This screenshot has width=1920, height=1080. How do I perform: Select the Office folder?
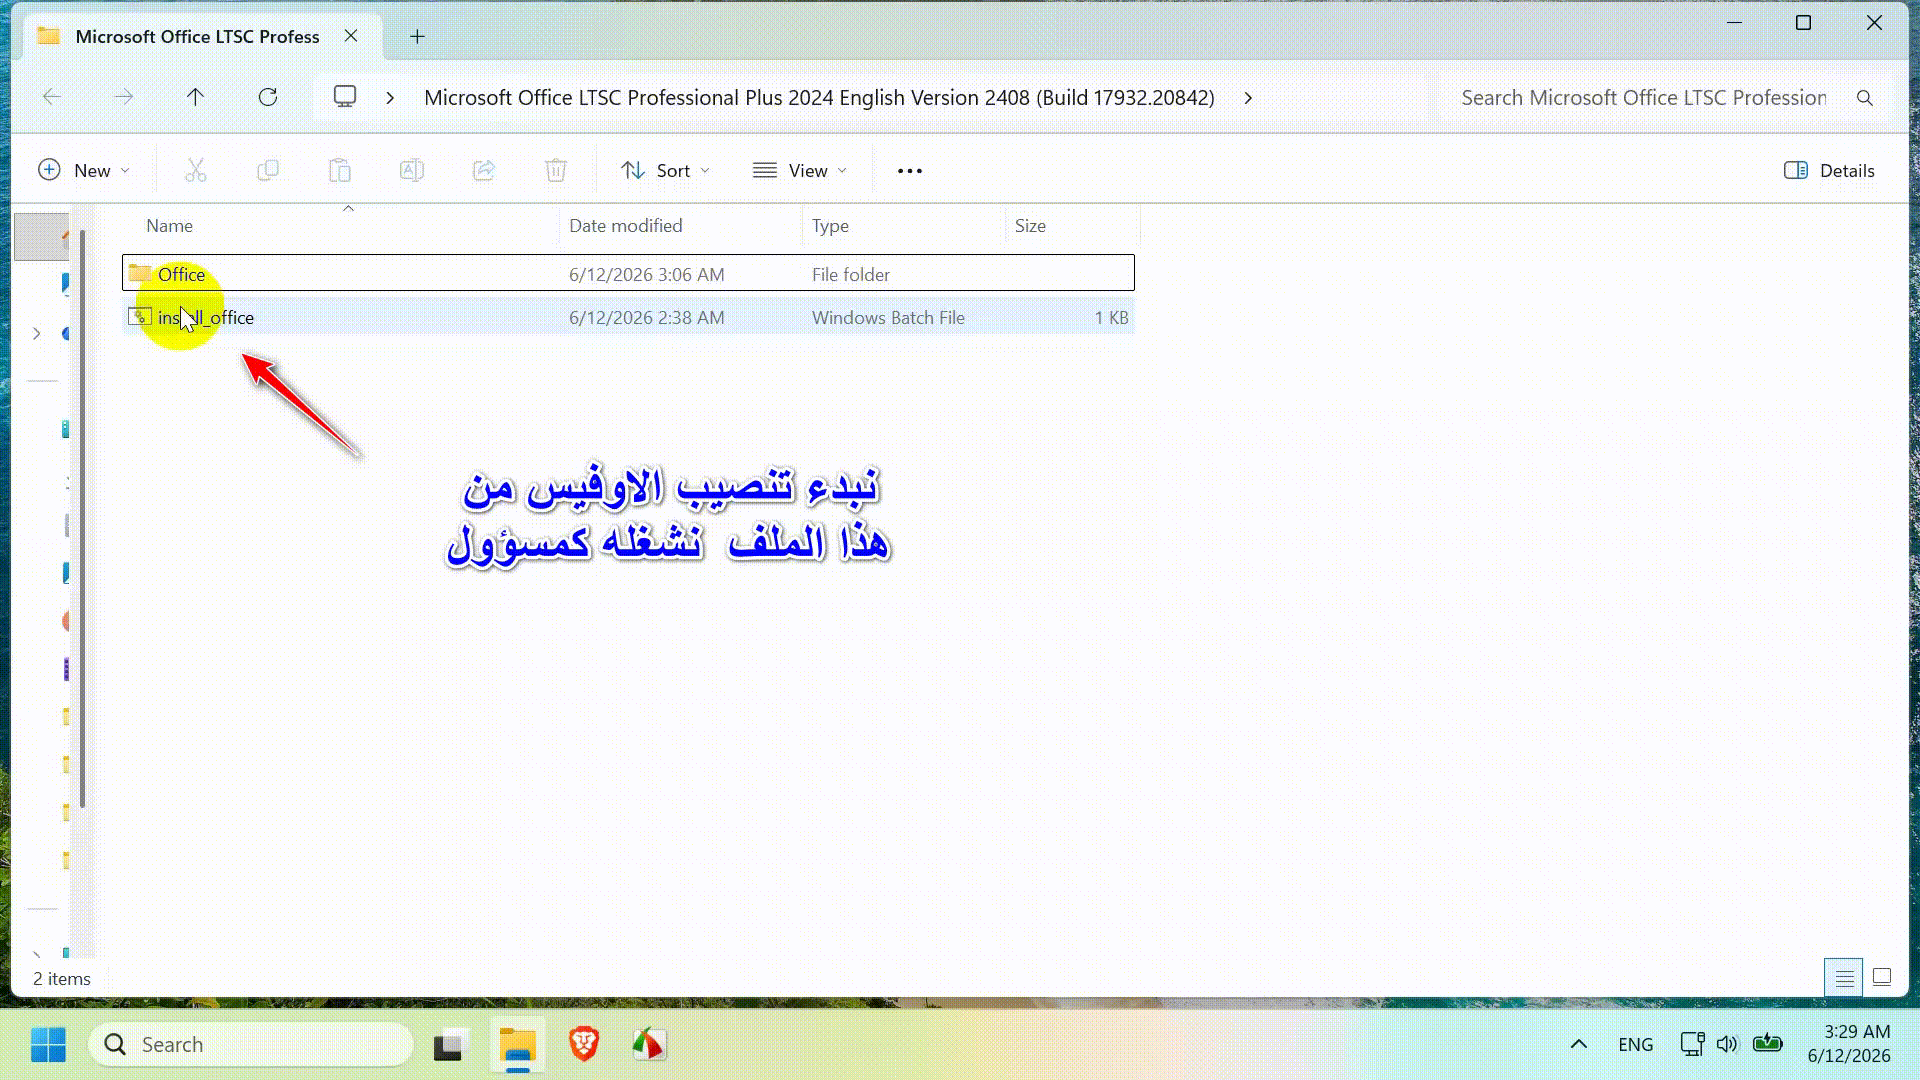[628, 274]
